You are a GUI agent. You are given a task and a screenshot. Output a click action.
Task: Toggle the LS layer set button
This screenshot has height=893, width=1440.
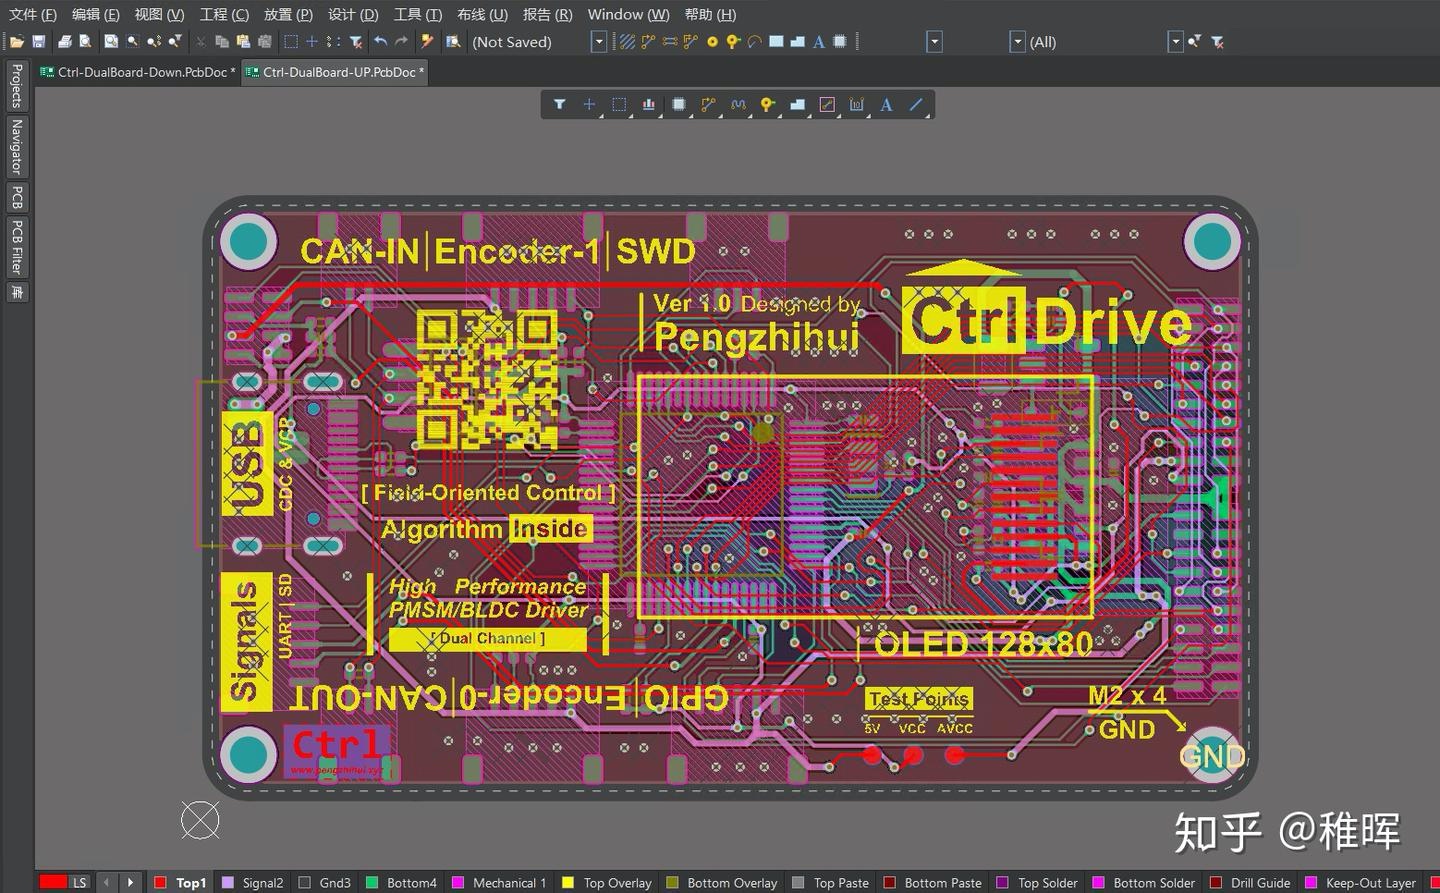pyautogui.click(x=79, y=883)
